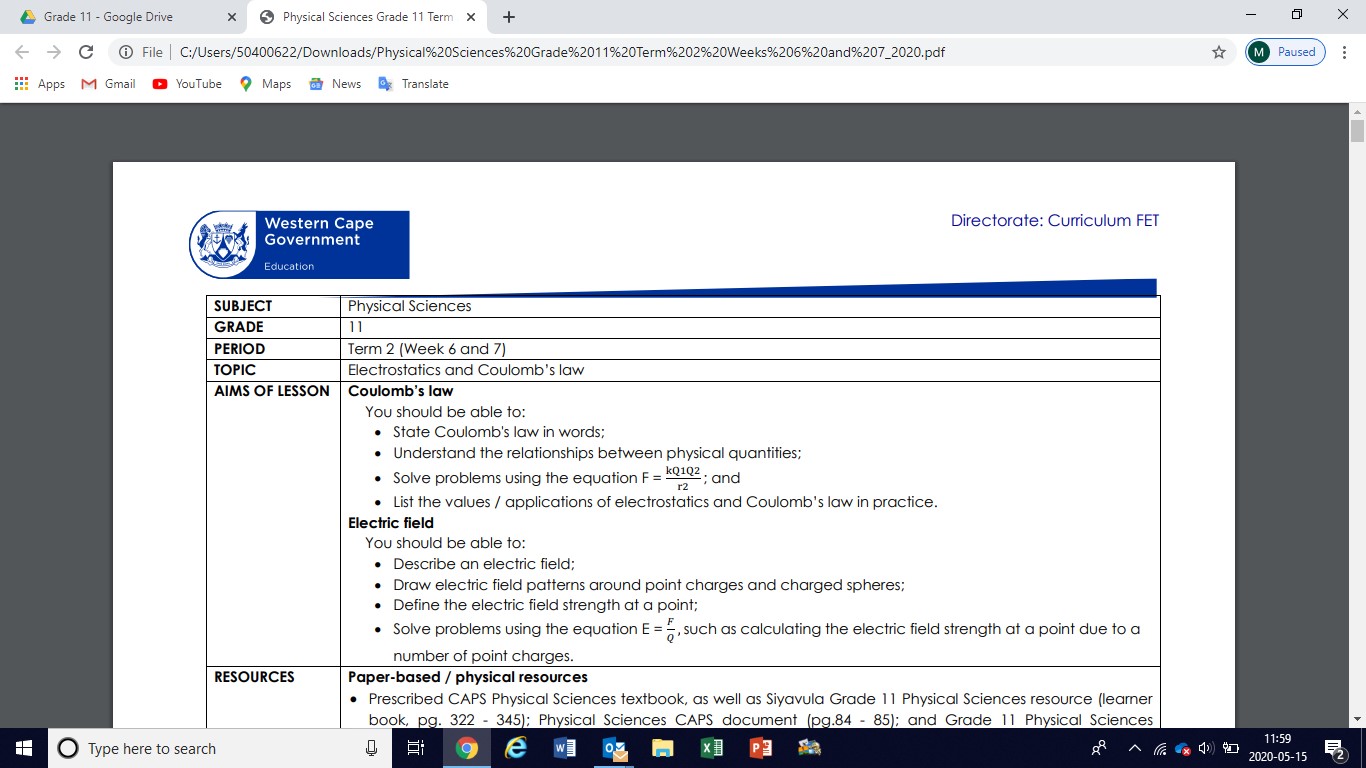Open Task View on the taskbar
The width and height of the screenshot is (1366, 768).
[x=416, y=748]
